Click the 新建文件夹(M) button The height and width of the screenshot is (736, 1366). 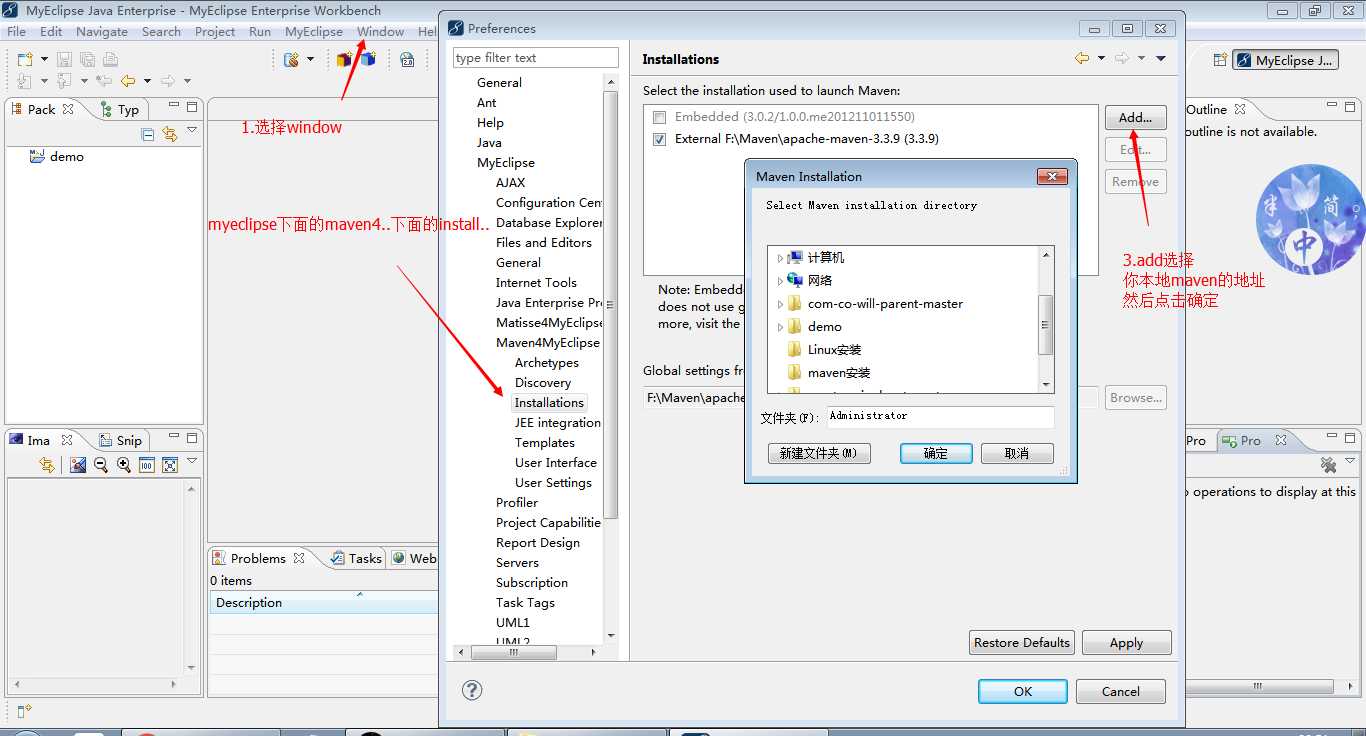pyautogui.click(x=819, y=453)
